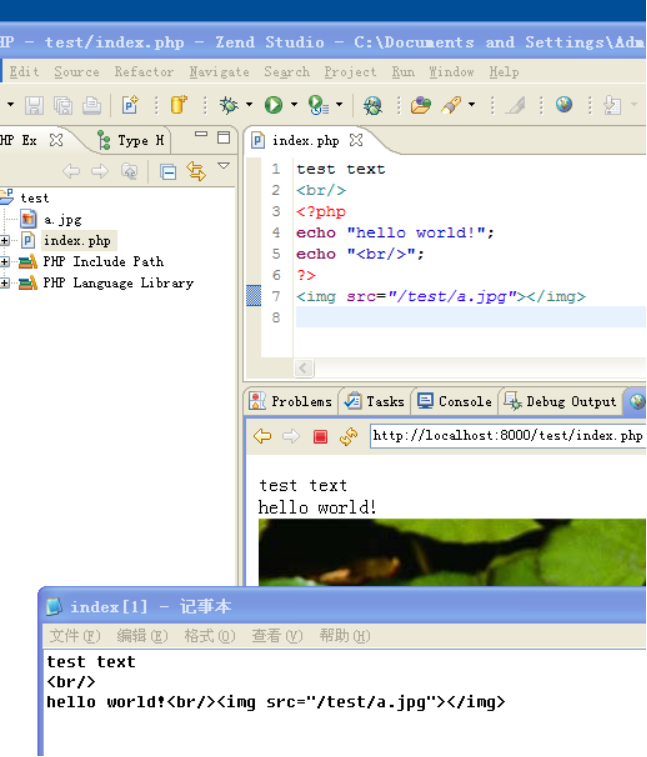Open the dropdown next to the Search flashlight

471,104
